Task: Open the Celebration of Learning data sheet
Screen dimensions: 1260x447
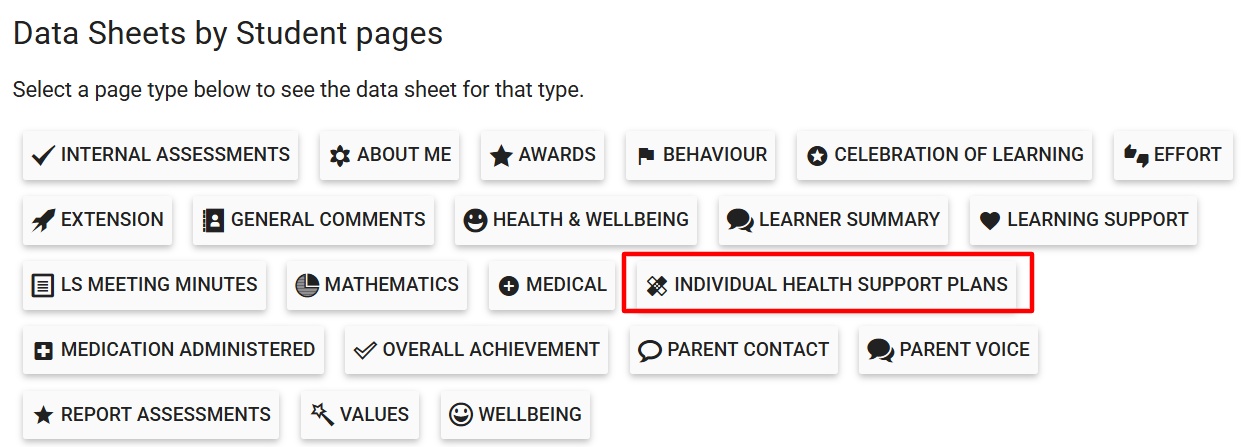Action: pyautogui.click(x=944, y=156)
